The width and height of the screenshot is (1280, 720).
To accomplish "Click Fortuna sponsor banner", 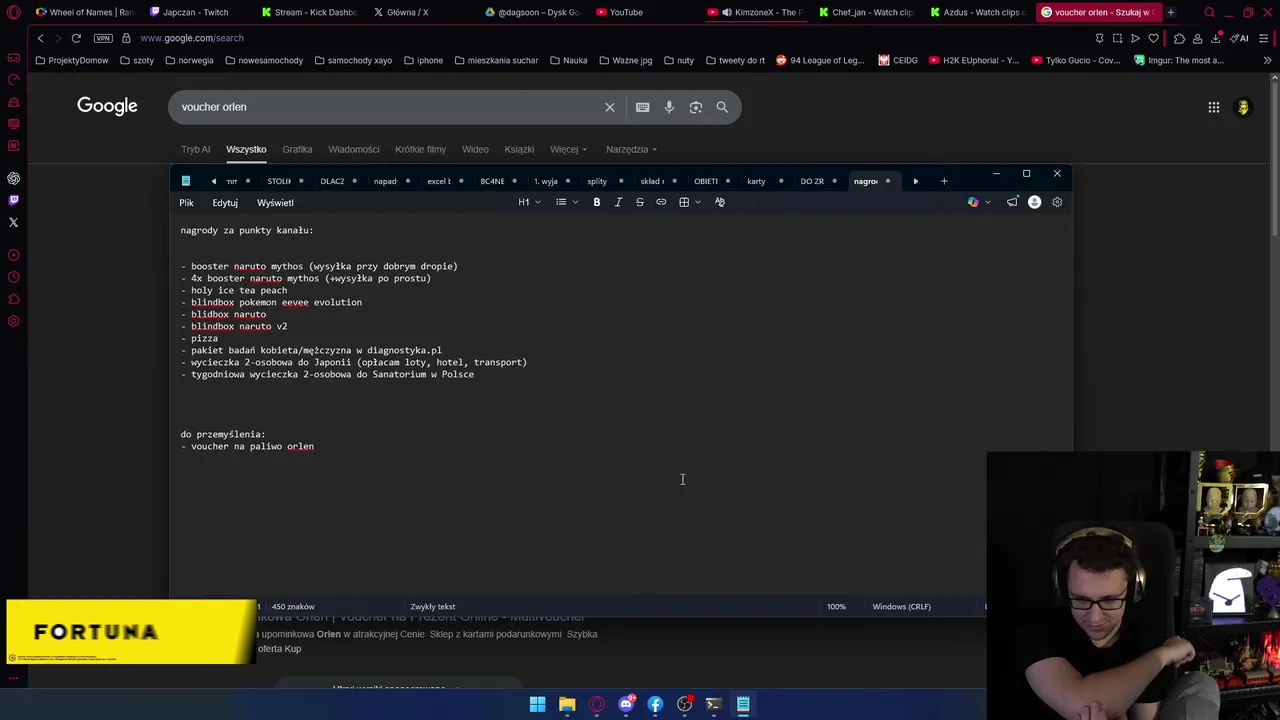I will point(130,631).
